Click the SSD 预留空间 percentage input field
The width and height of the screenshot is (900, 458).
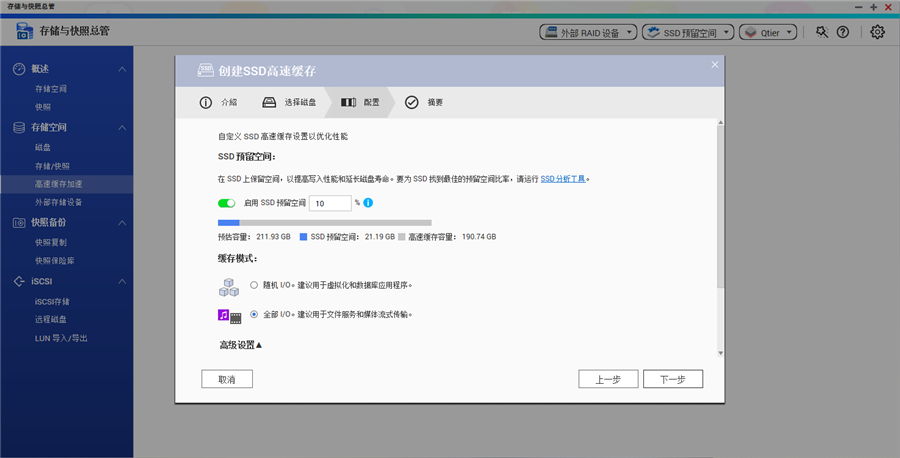(330, 203)
